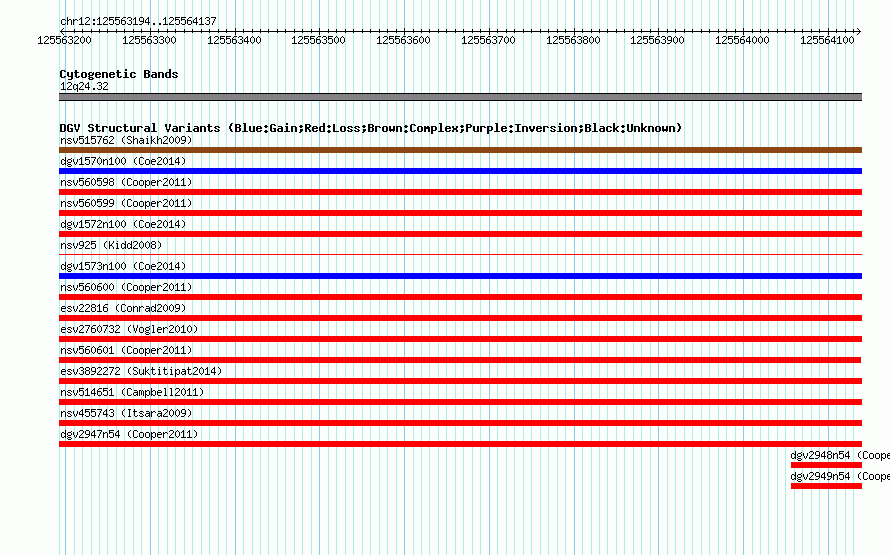Image resolution: width=890 pixels, height=555 pixels.
Task: Click the Cytogenetic Bands track title
Action: tap(119, 74)
